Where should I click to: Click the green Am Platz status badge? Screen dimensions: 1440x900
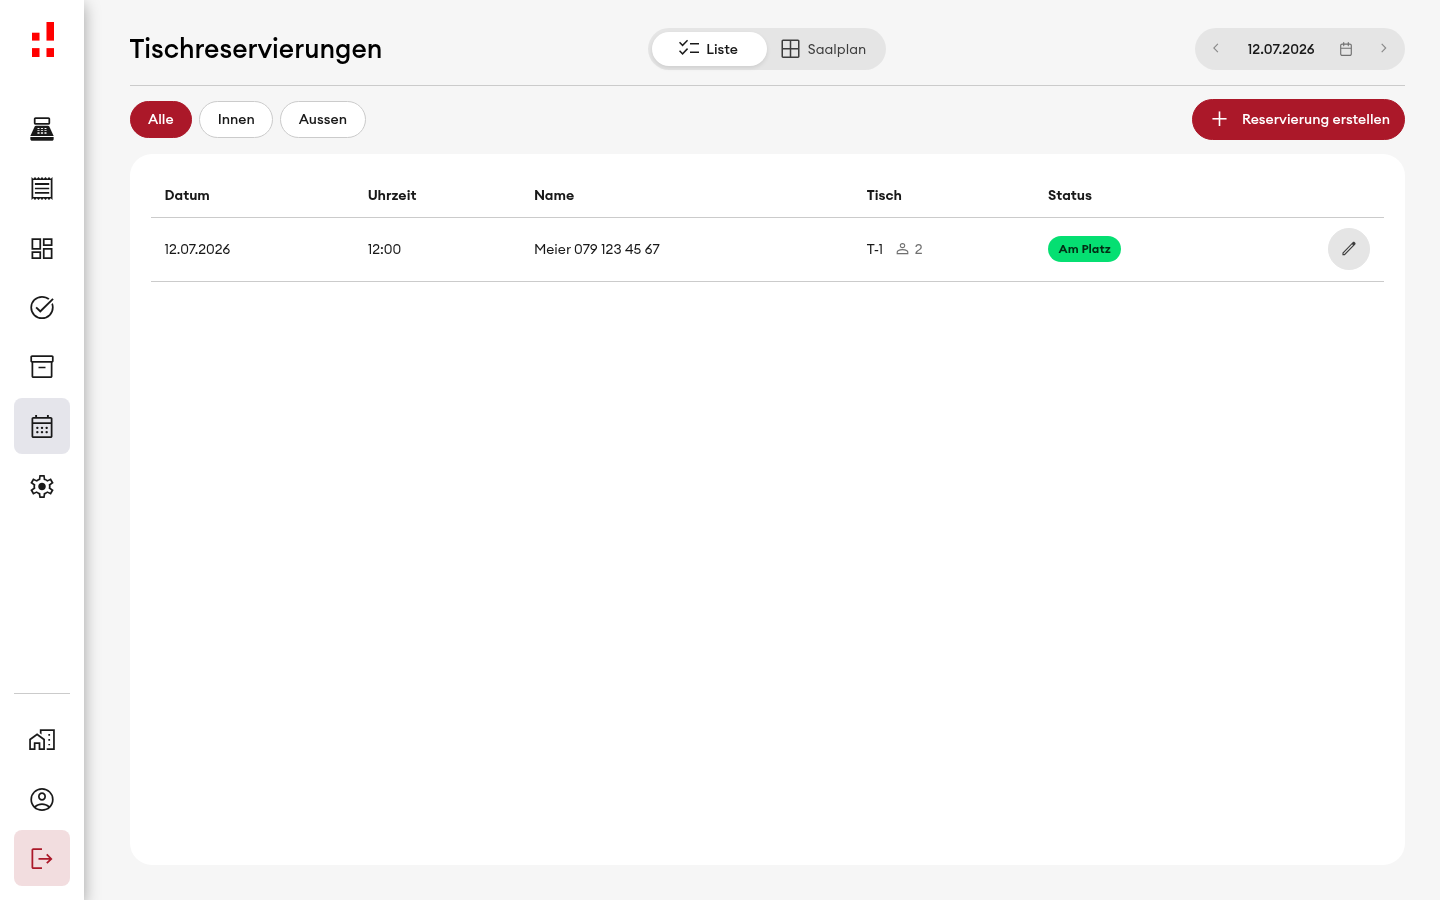(x=1084, y=249)
